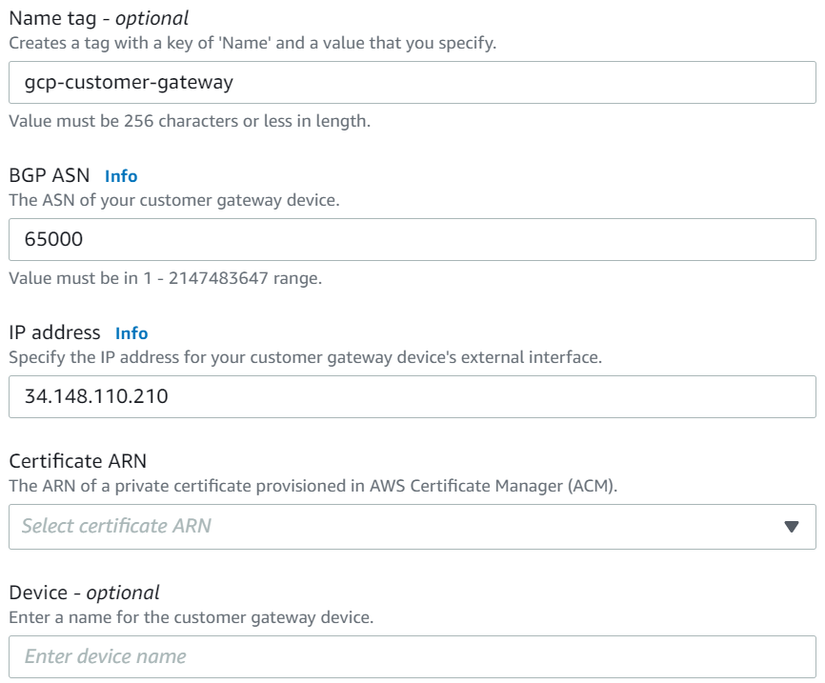The height and width of the screenshot is (683, 825).
Task: Click the "Device - optional" label
Action: pos(84,592)
